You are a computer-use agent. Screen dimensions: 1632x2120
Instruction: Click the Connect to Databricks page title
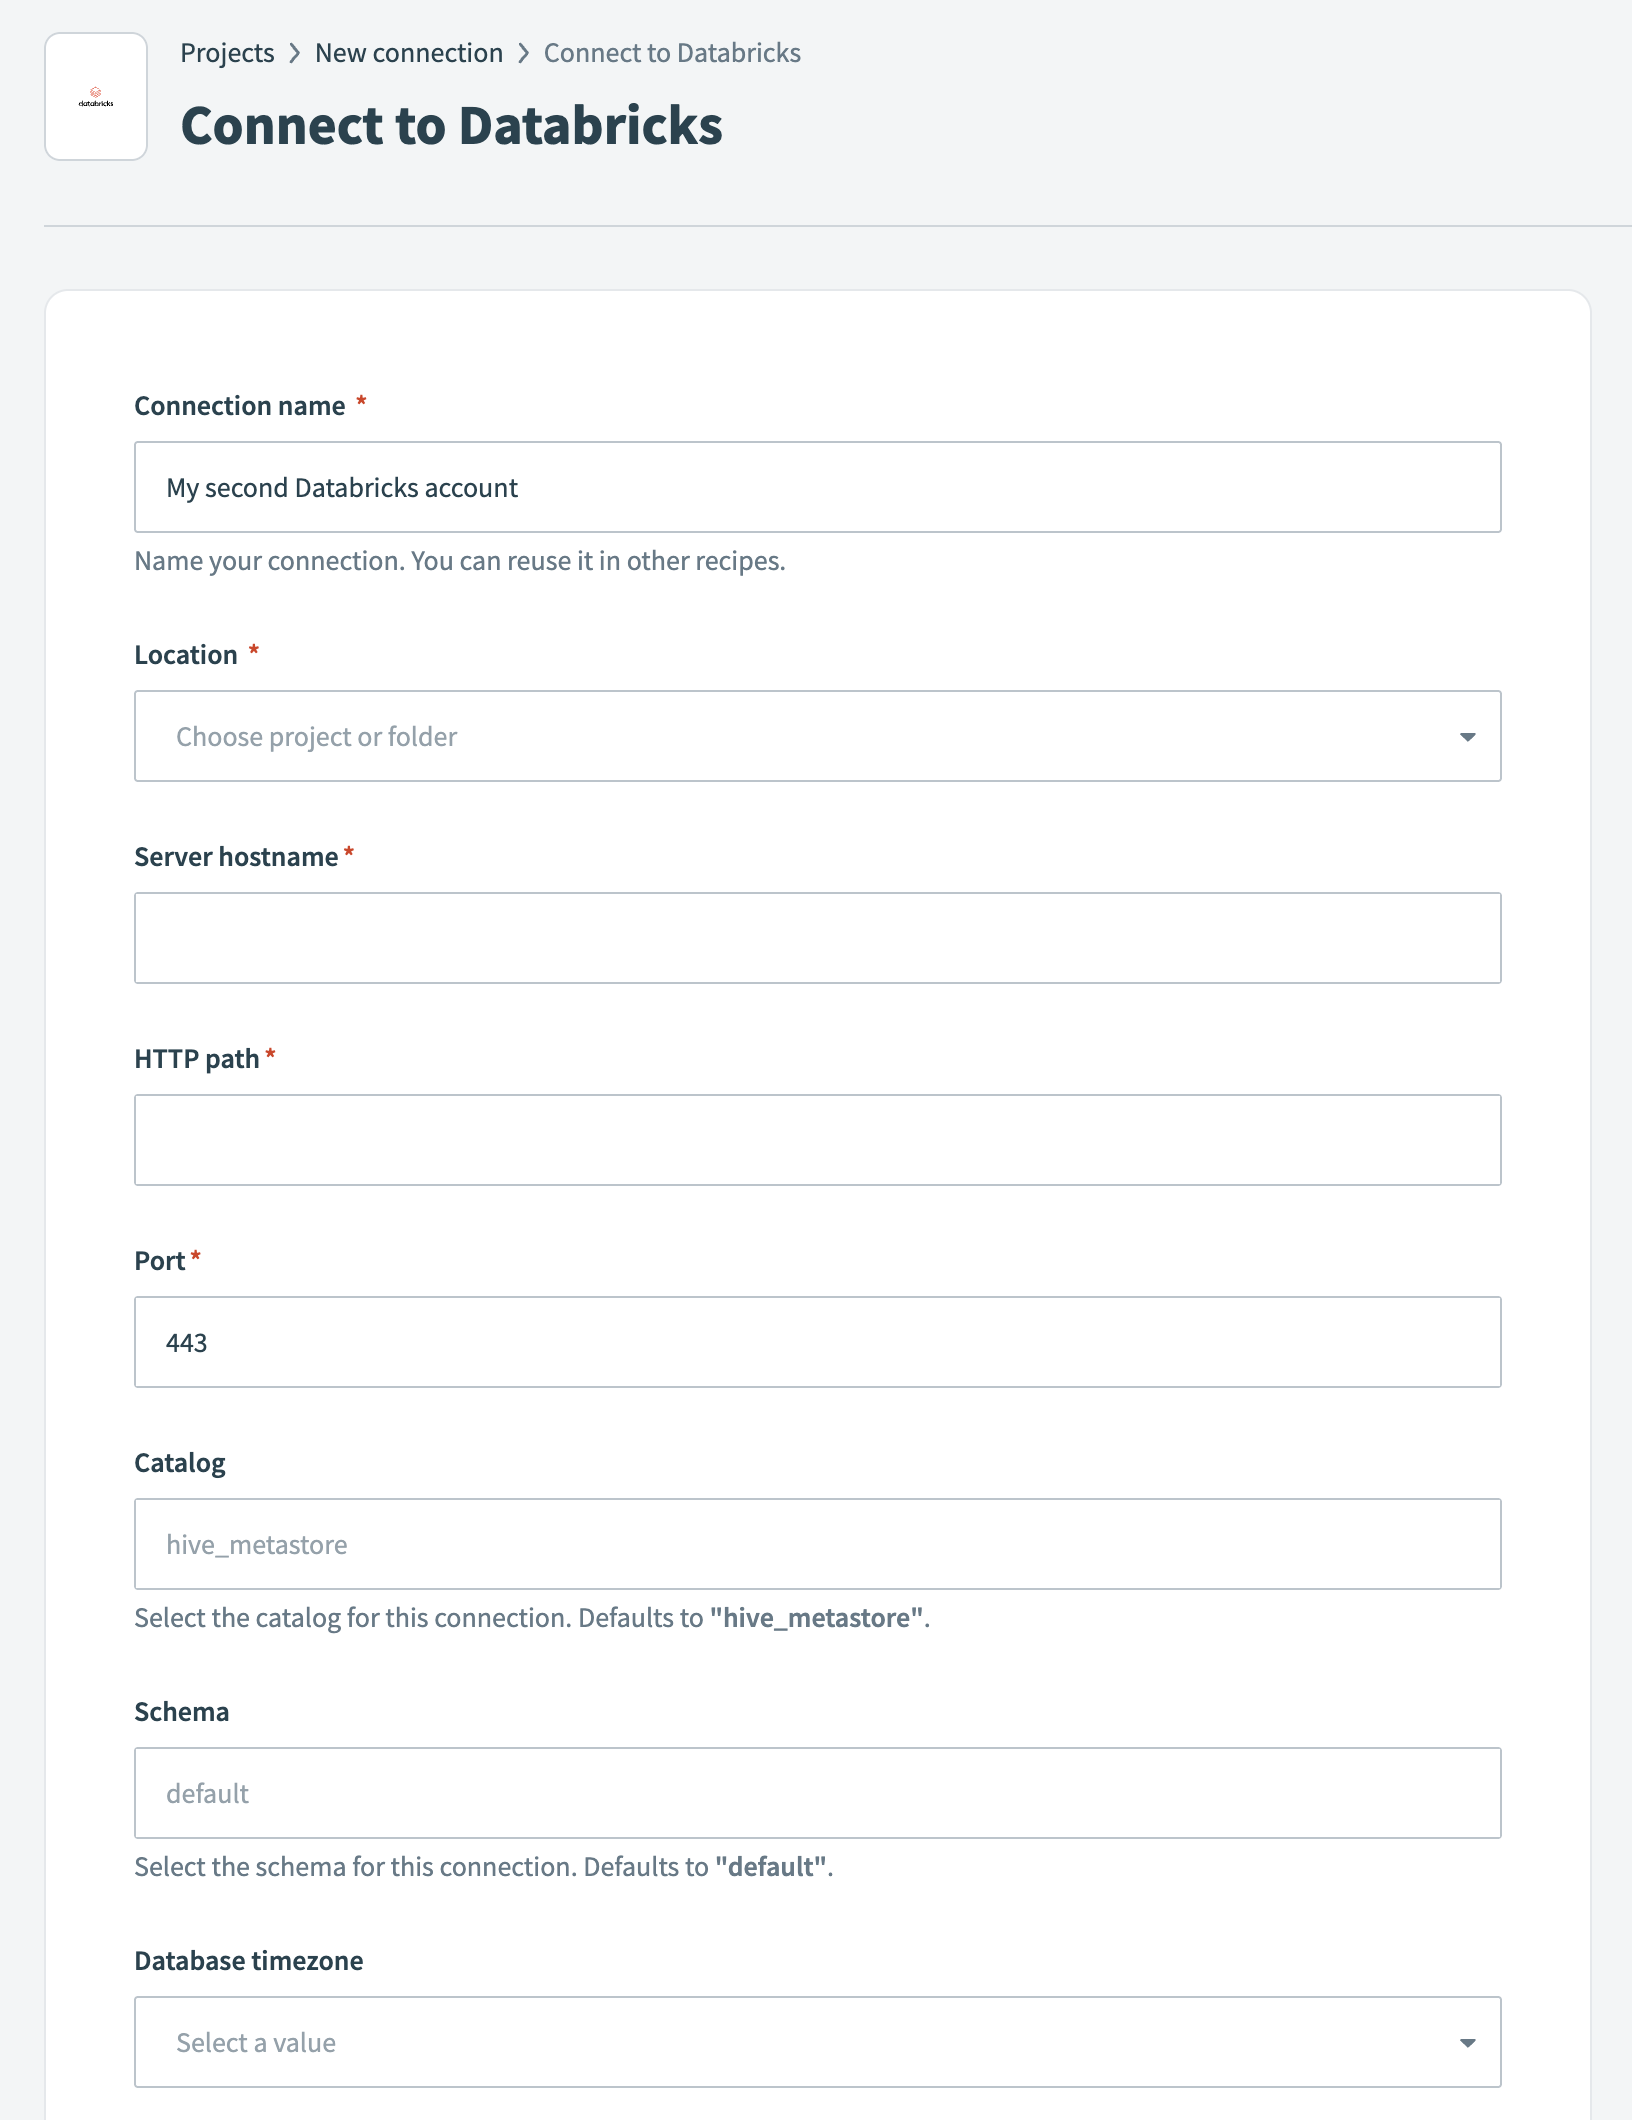click(452, 123)
